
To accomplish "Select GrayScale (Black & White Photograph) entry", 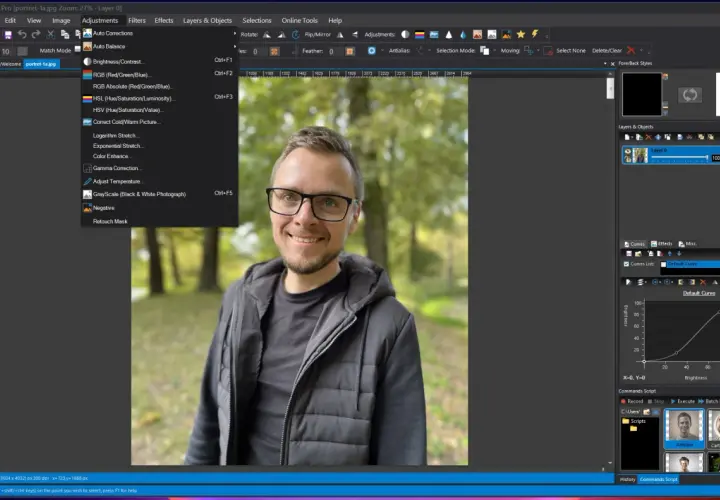I will [159, 194].
